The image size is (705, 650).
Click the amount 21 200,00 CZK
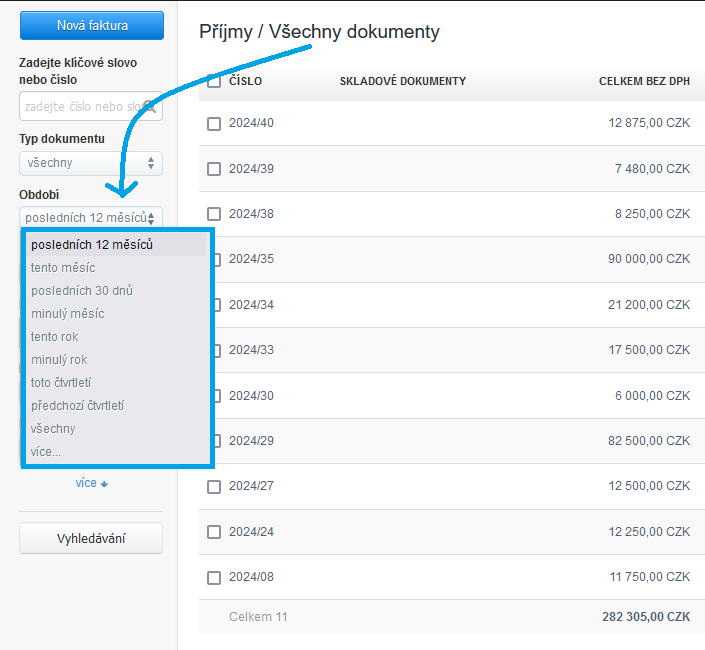649,305
